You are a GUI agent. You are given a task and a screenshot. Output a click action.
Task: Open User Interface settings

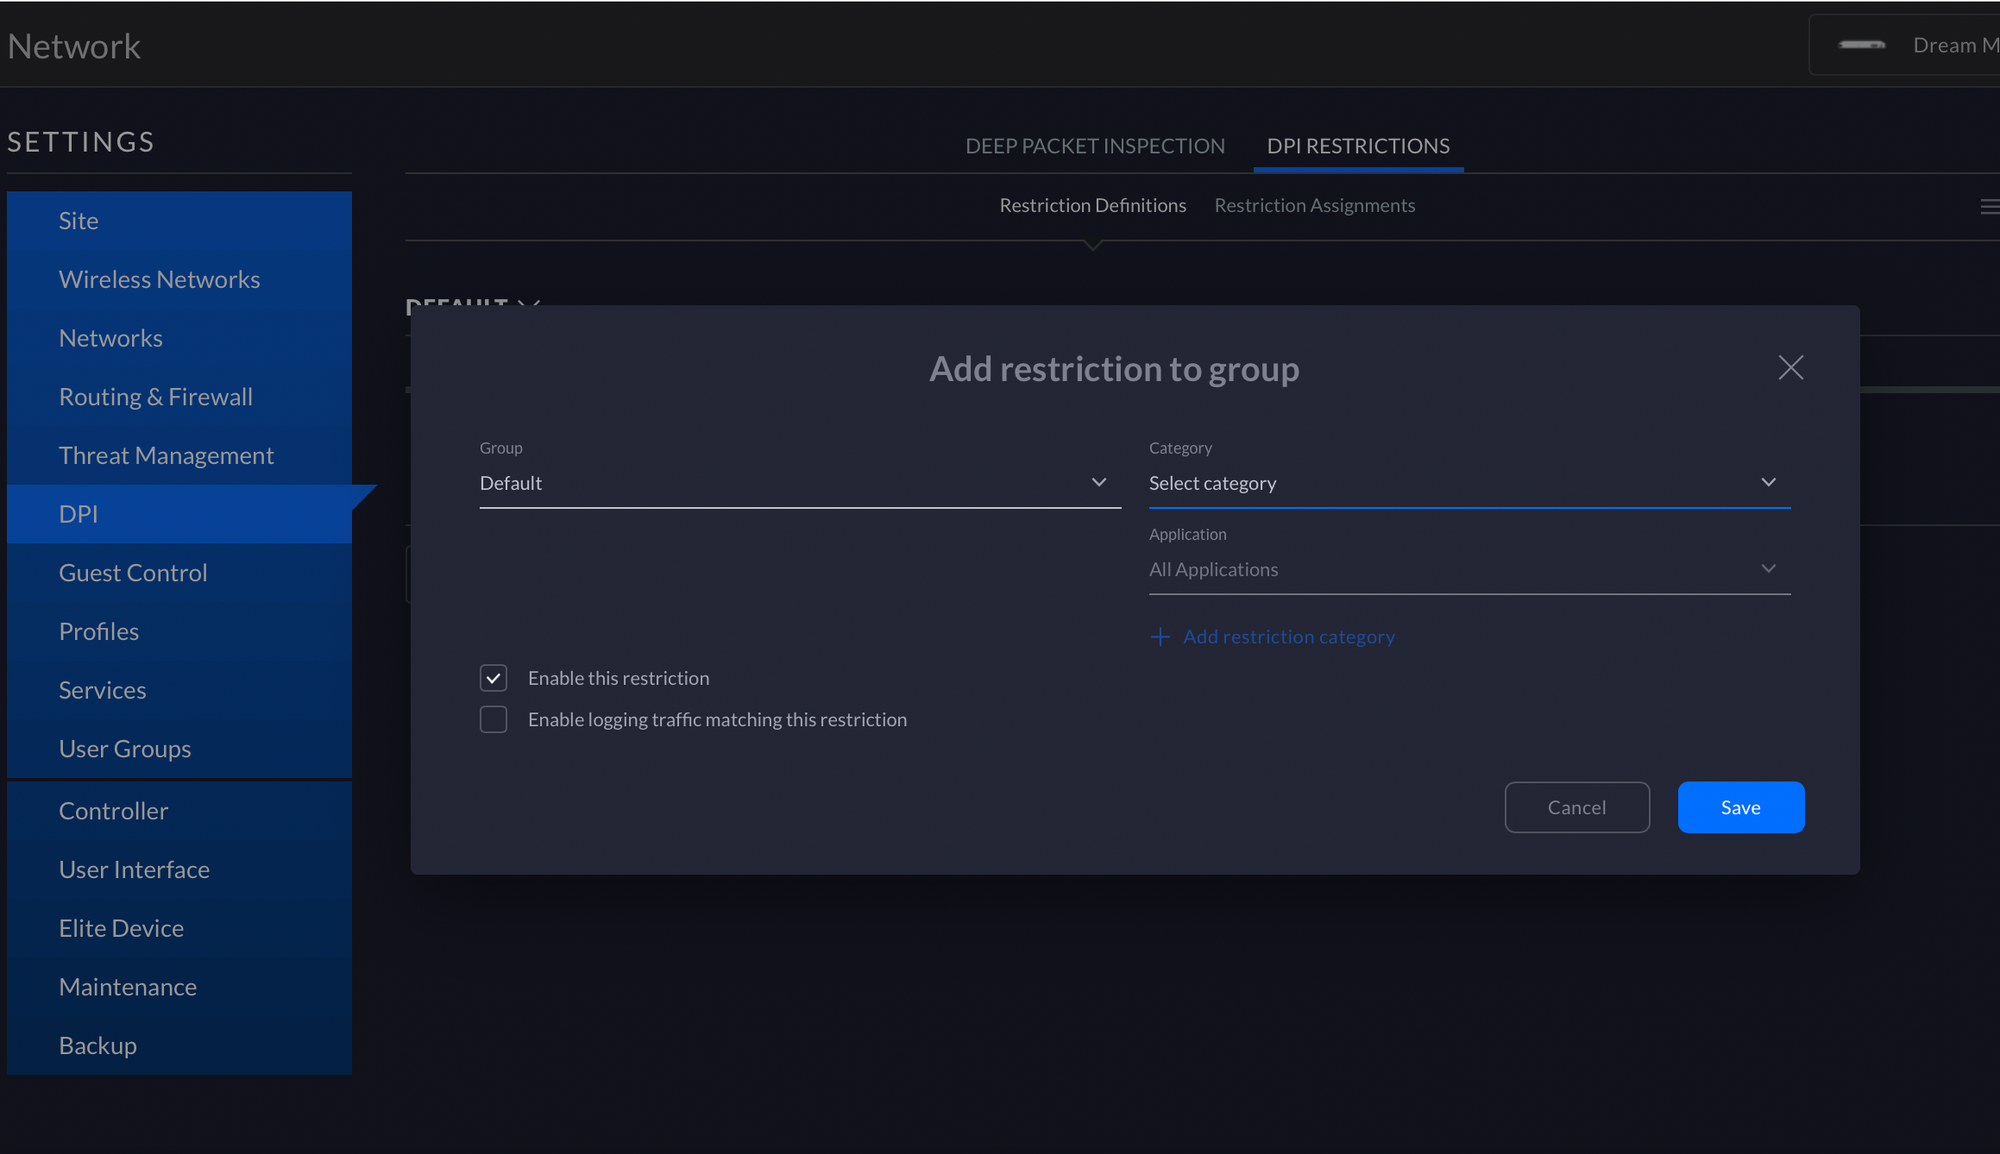pos(179,870)
